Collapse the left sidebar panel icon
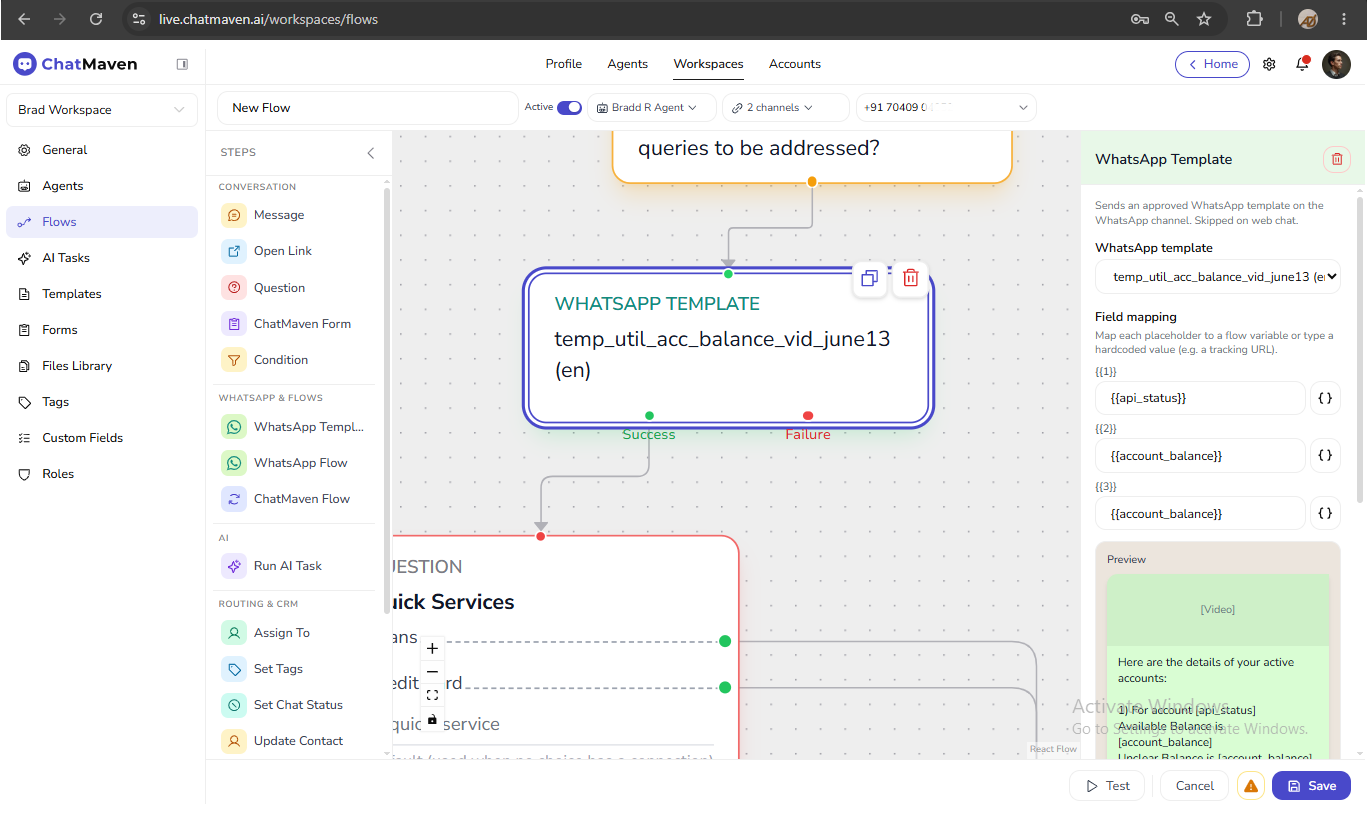Viewport: 1367px width, 813px height. point(182,64)
